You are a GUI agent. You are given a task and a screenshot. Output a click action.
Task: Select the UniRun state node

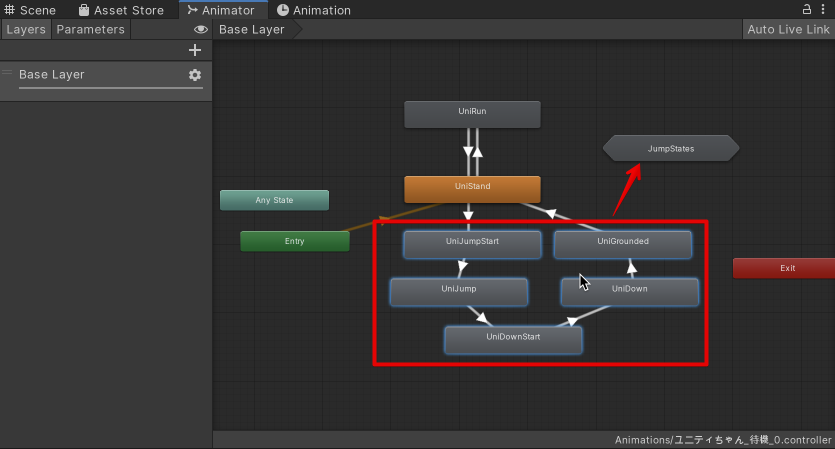point(472,114)
